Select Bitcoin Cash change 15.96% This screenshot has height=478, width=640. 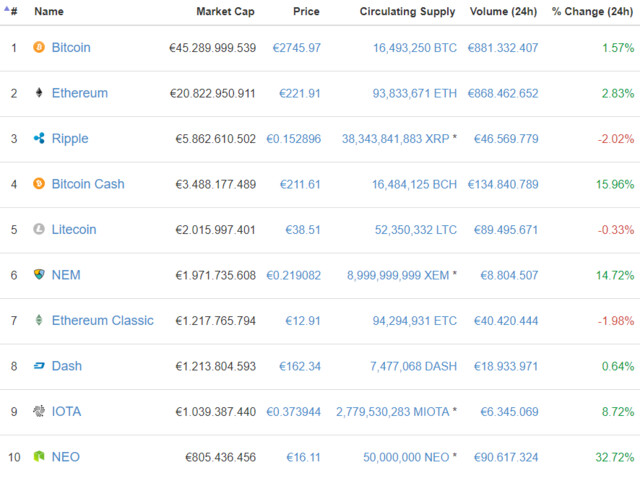[615, 185]
